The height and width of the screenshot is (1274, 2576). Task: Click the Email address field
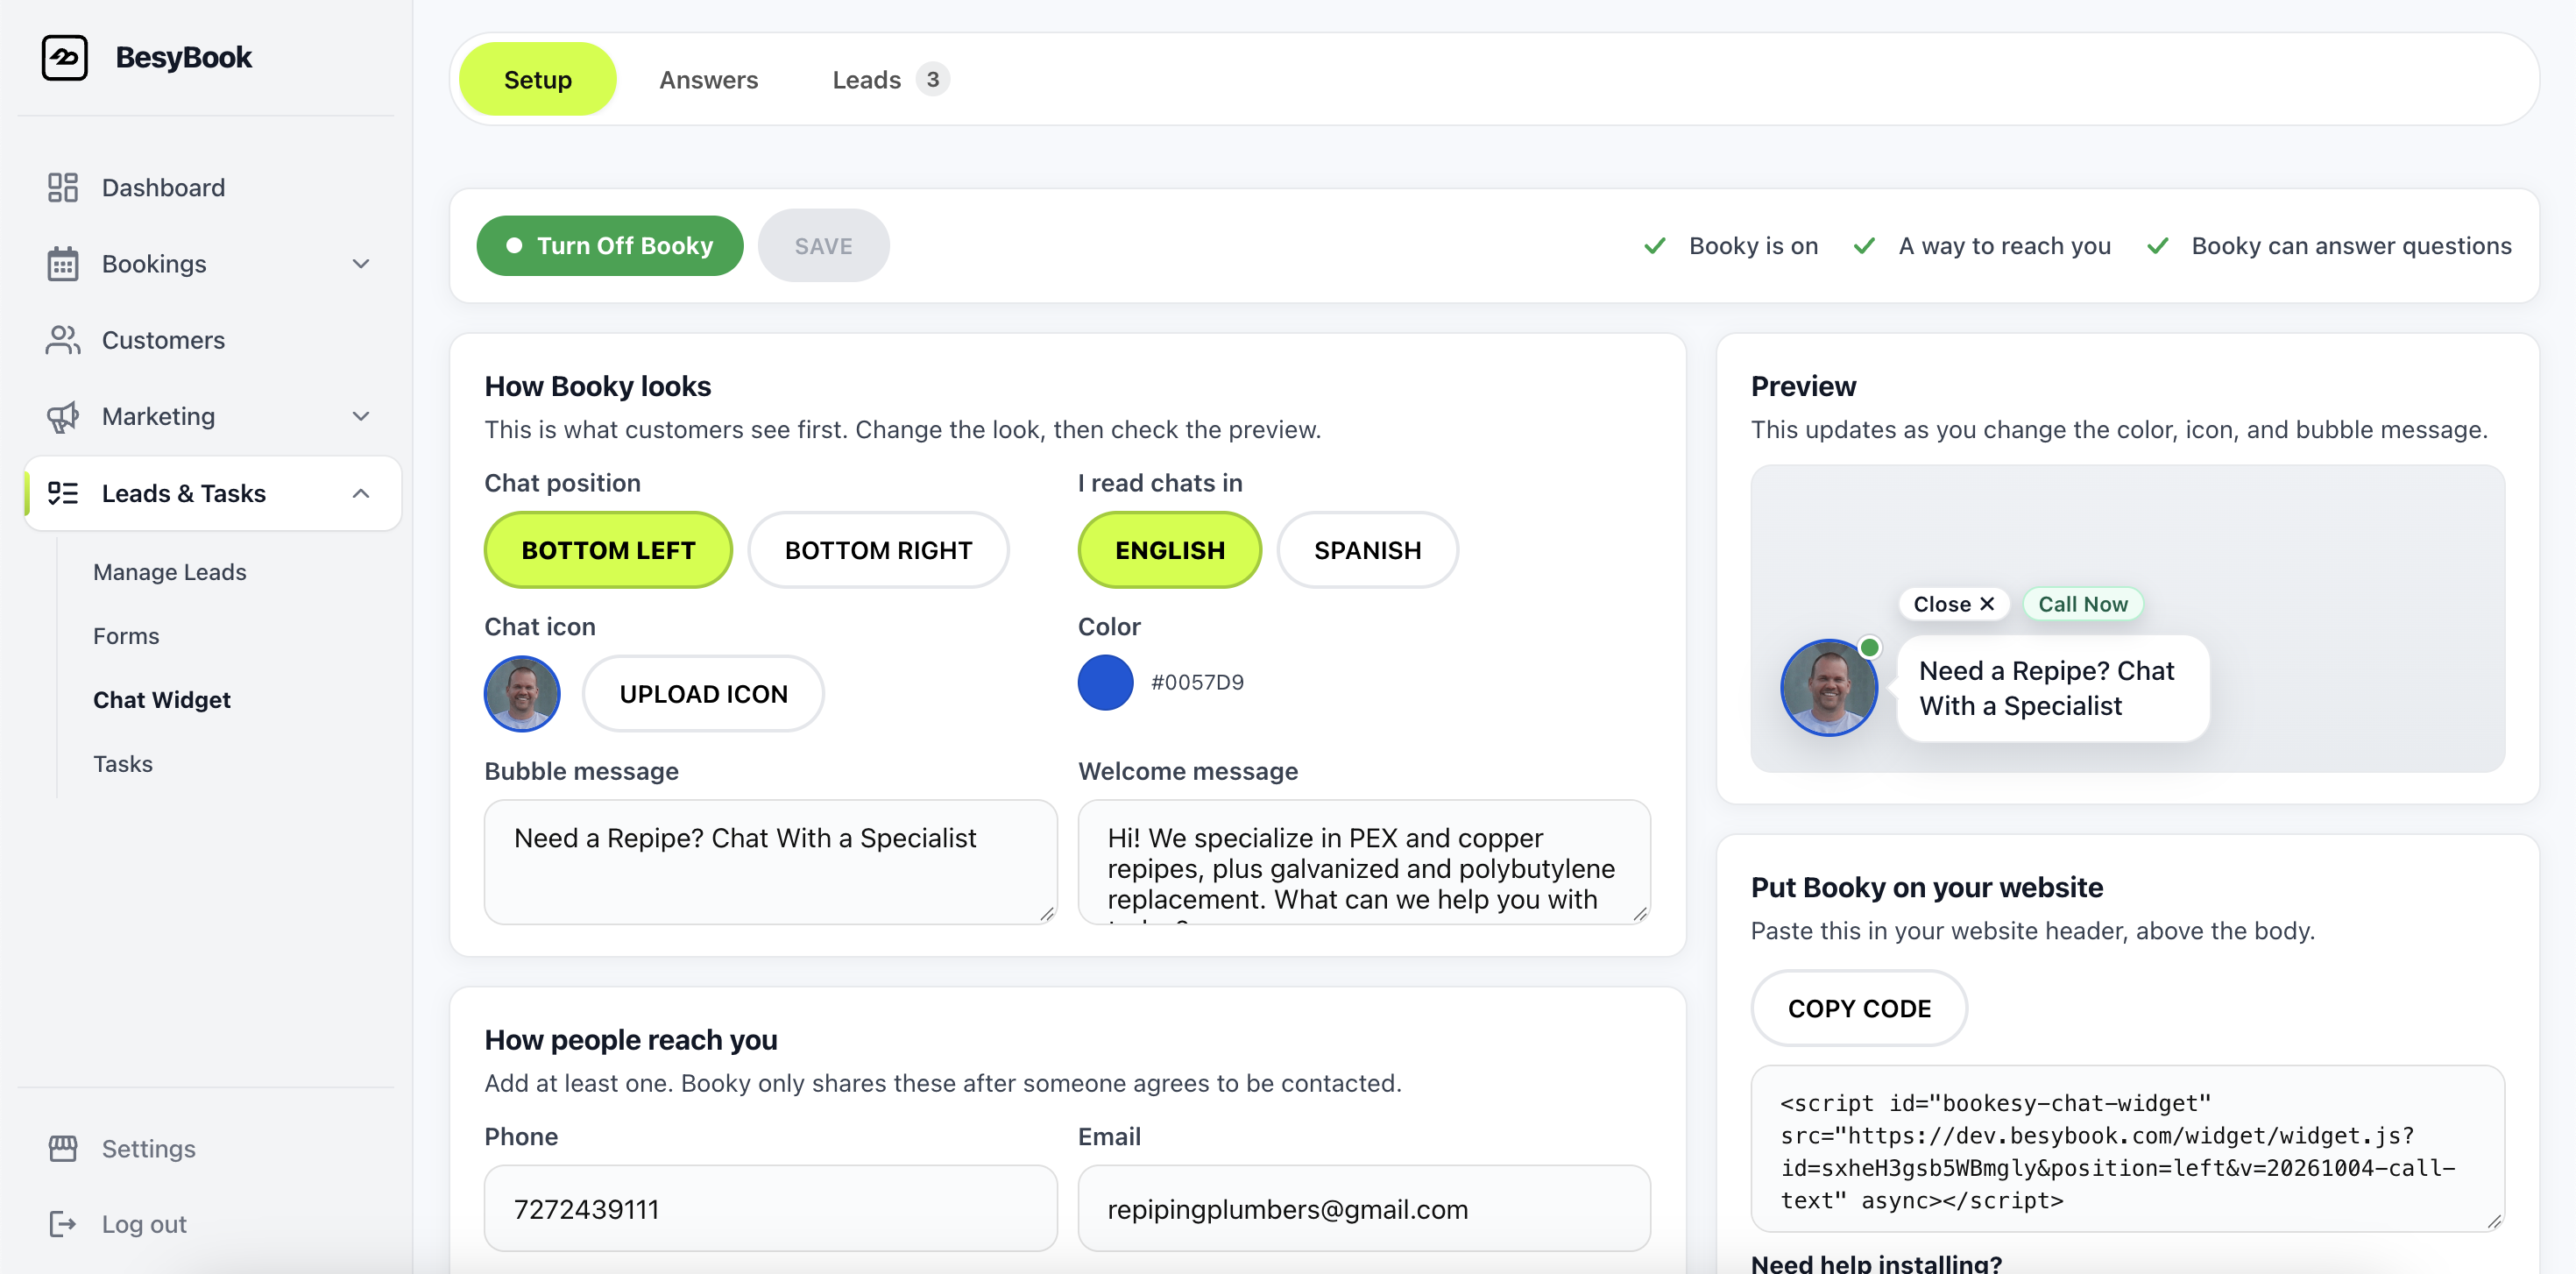[x=1364, y=1208]
